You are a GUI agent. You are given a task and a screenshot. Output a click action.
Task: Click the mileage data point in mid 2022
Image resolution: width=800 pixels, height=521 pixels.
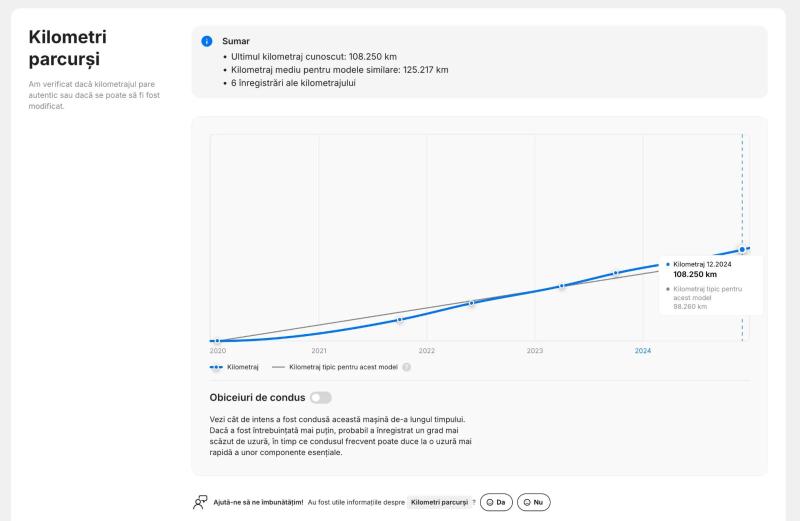click(471, 303)
